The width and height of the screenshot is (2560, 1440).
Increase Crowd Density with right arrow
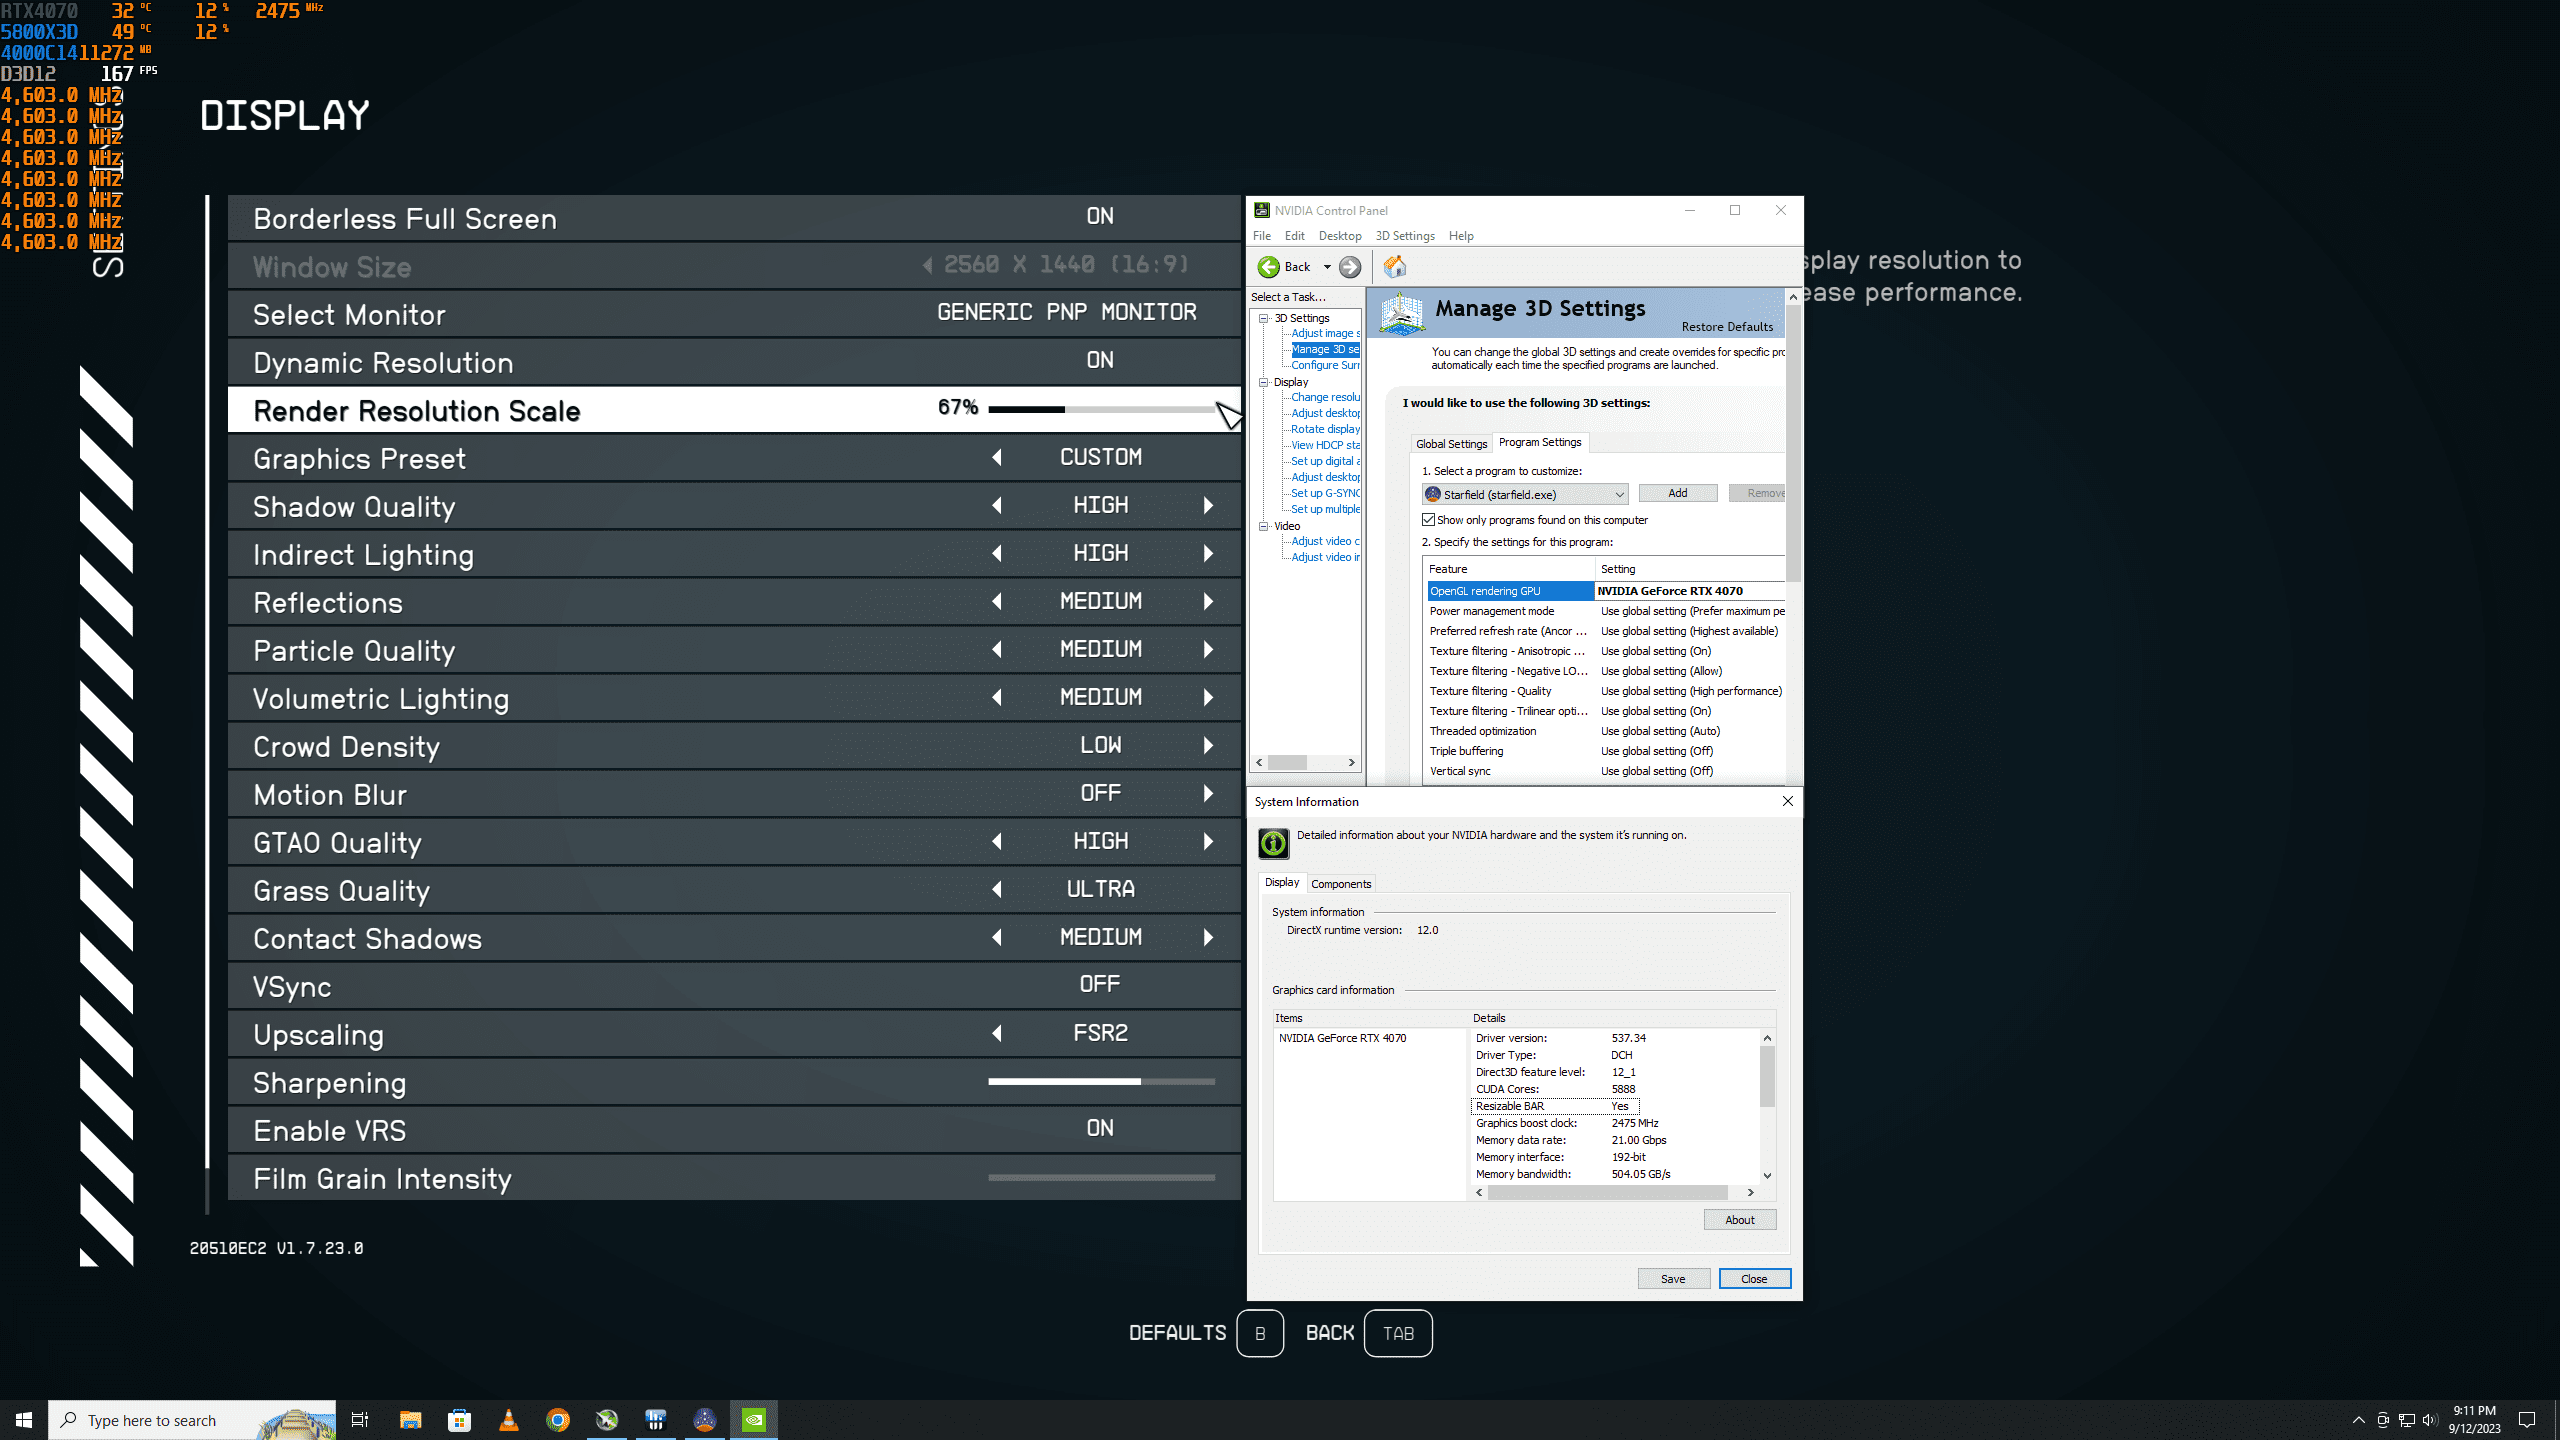[1208, 746]
